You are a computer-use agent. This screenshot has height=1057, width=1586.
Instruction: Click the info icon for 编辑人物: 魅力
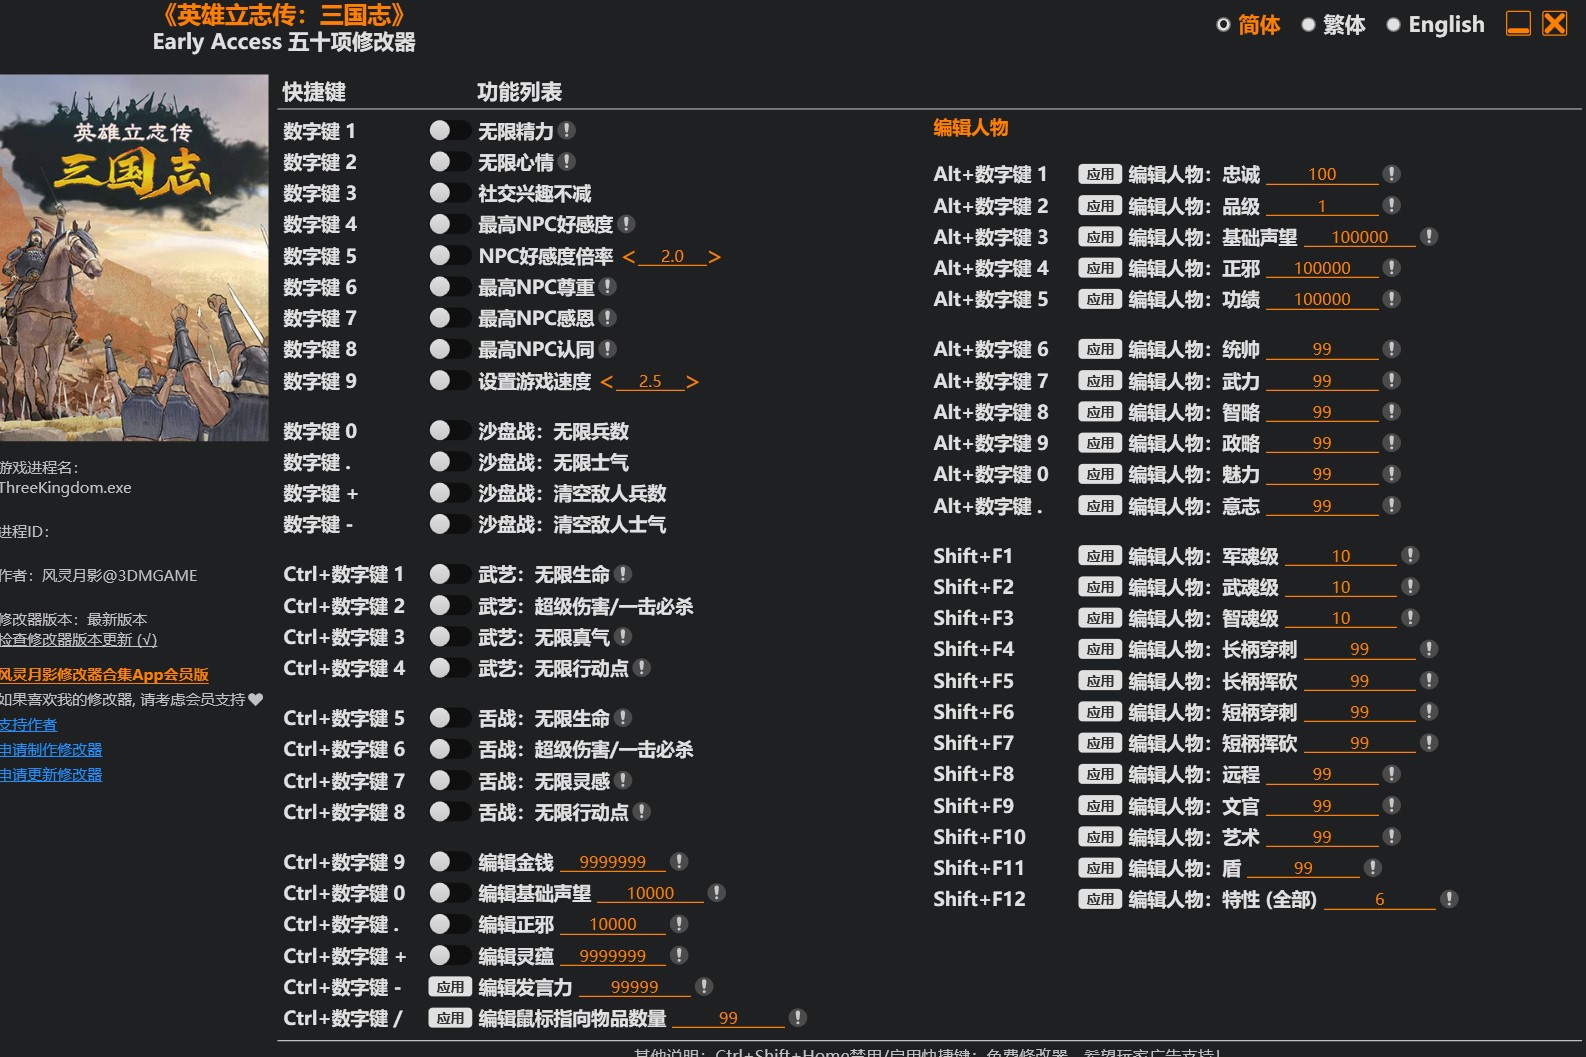click(1391, 473)
